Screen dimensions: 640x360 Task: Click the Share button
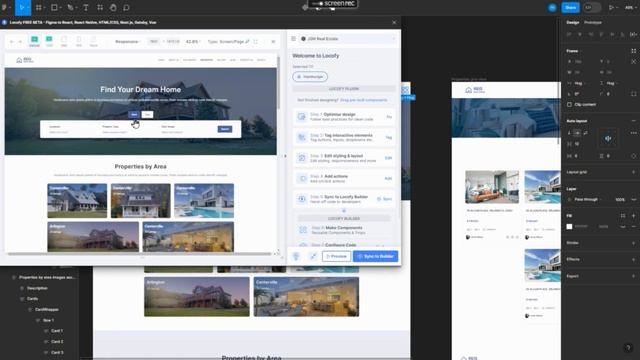point(570,7)
